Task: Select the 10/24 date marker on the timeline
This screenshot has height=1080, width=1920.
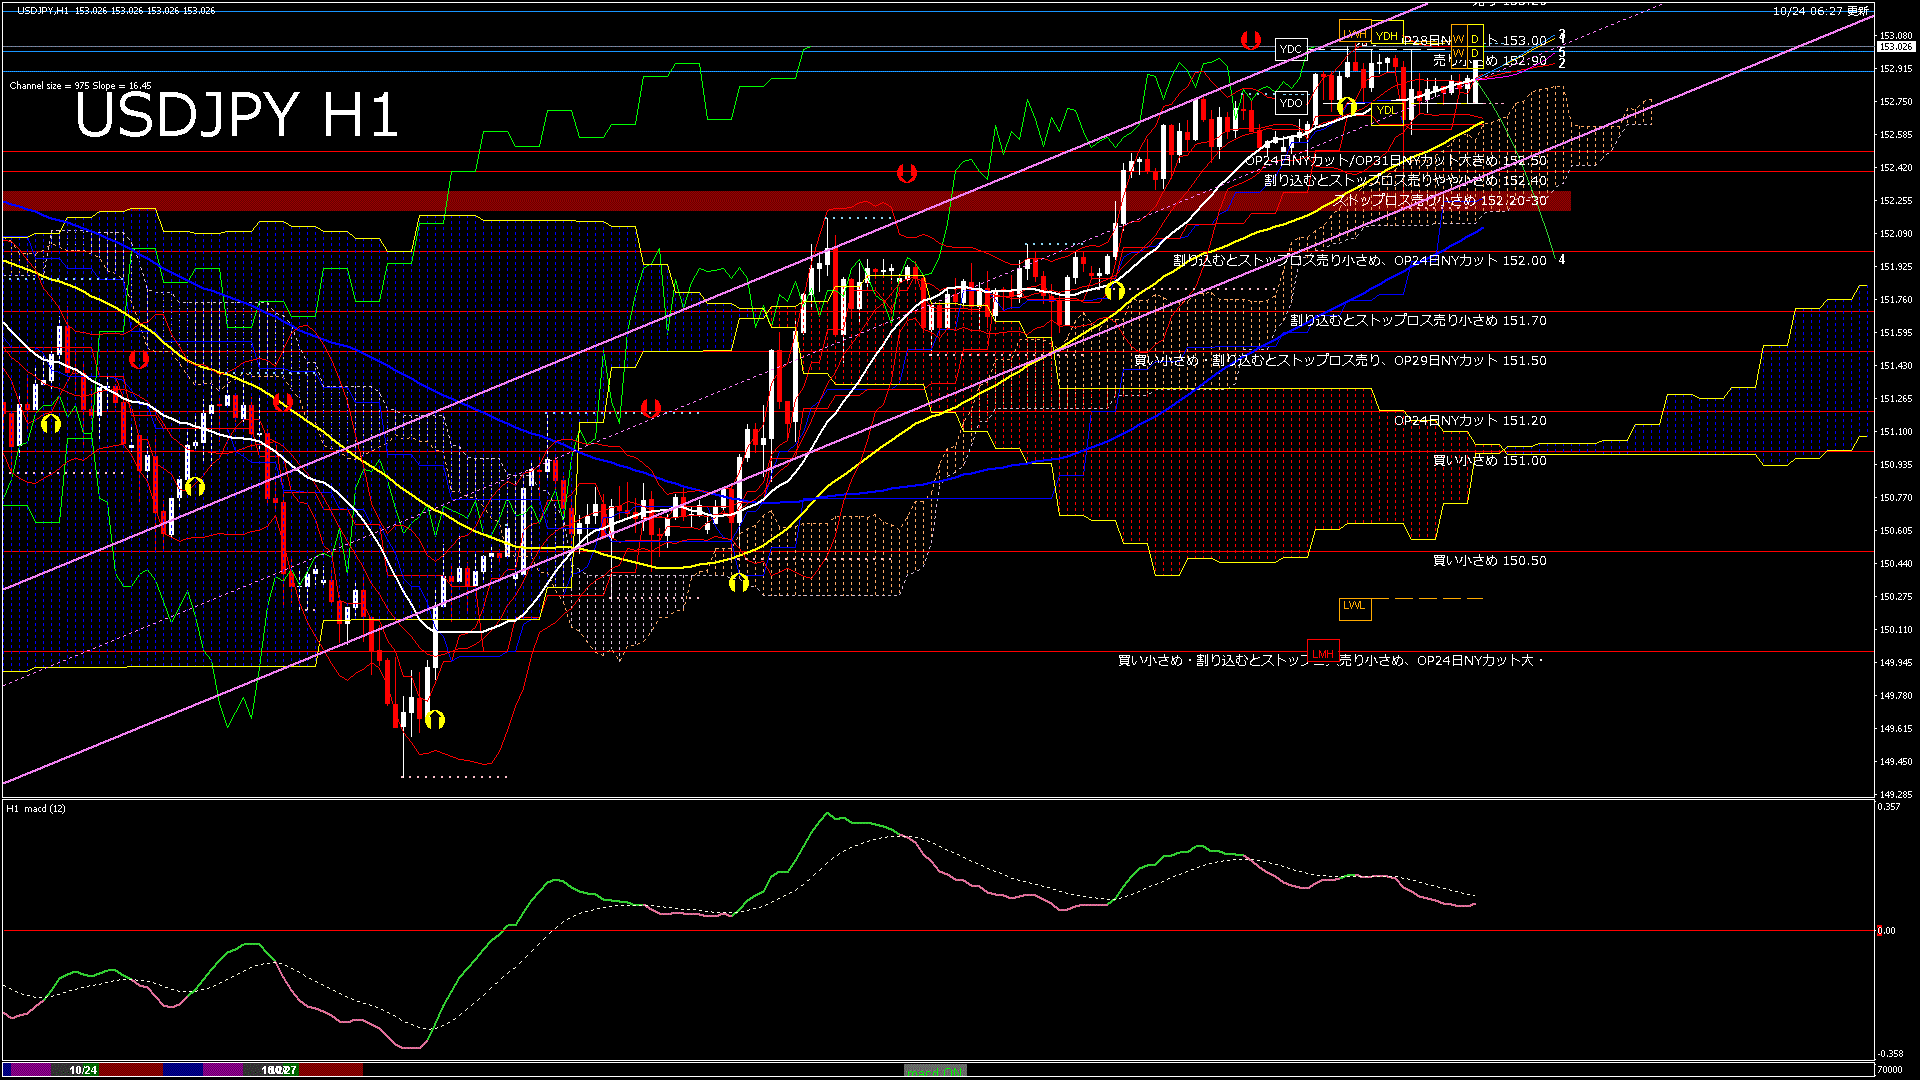Action: coord(83,1070)
